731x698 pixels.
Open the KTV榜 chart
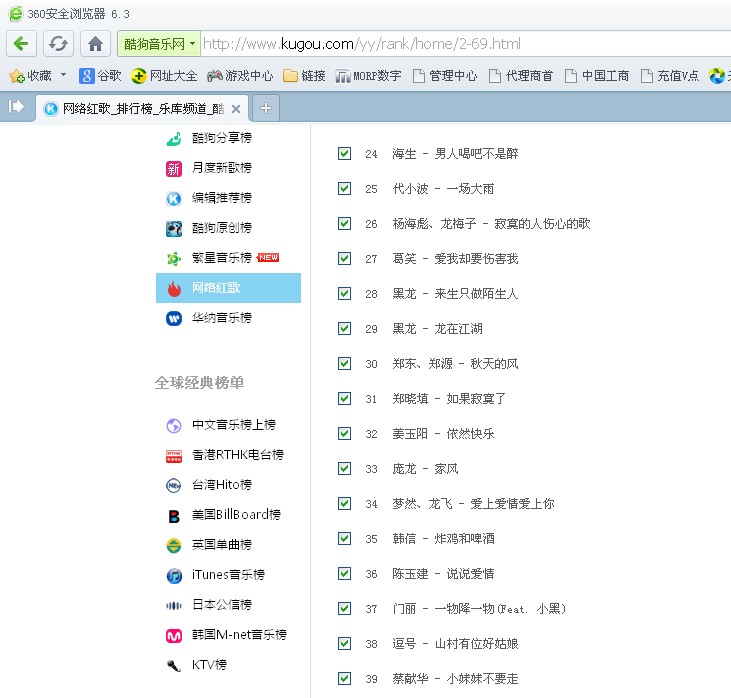click(x=209, y=665)
